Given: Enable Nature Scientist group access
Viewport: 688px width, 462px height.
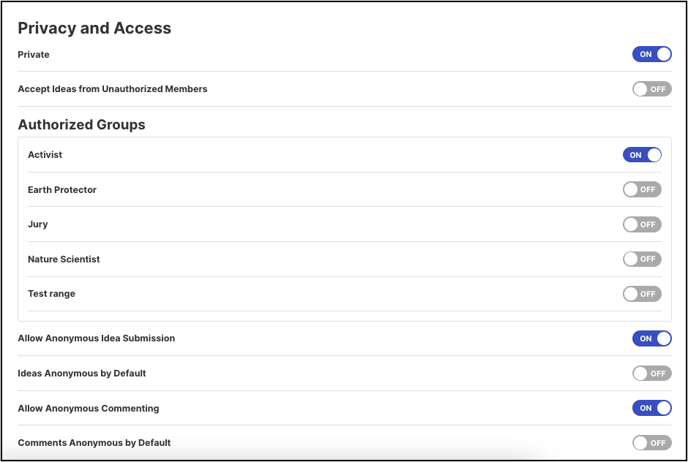Looking at the screenshot, I should click(642, 259).
